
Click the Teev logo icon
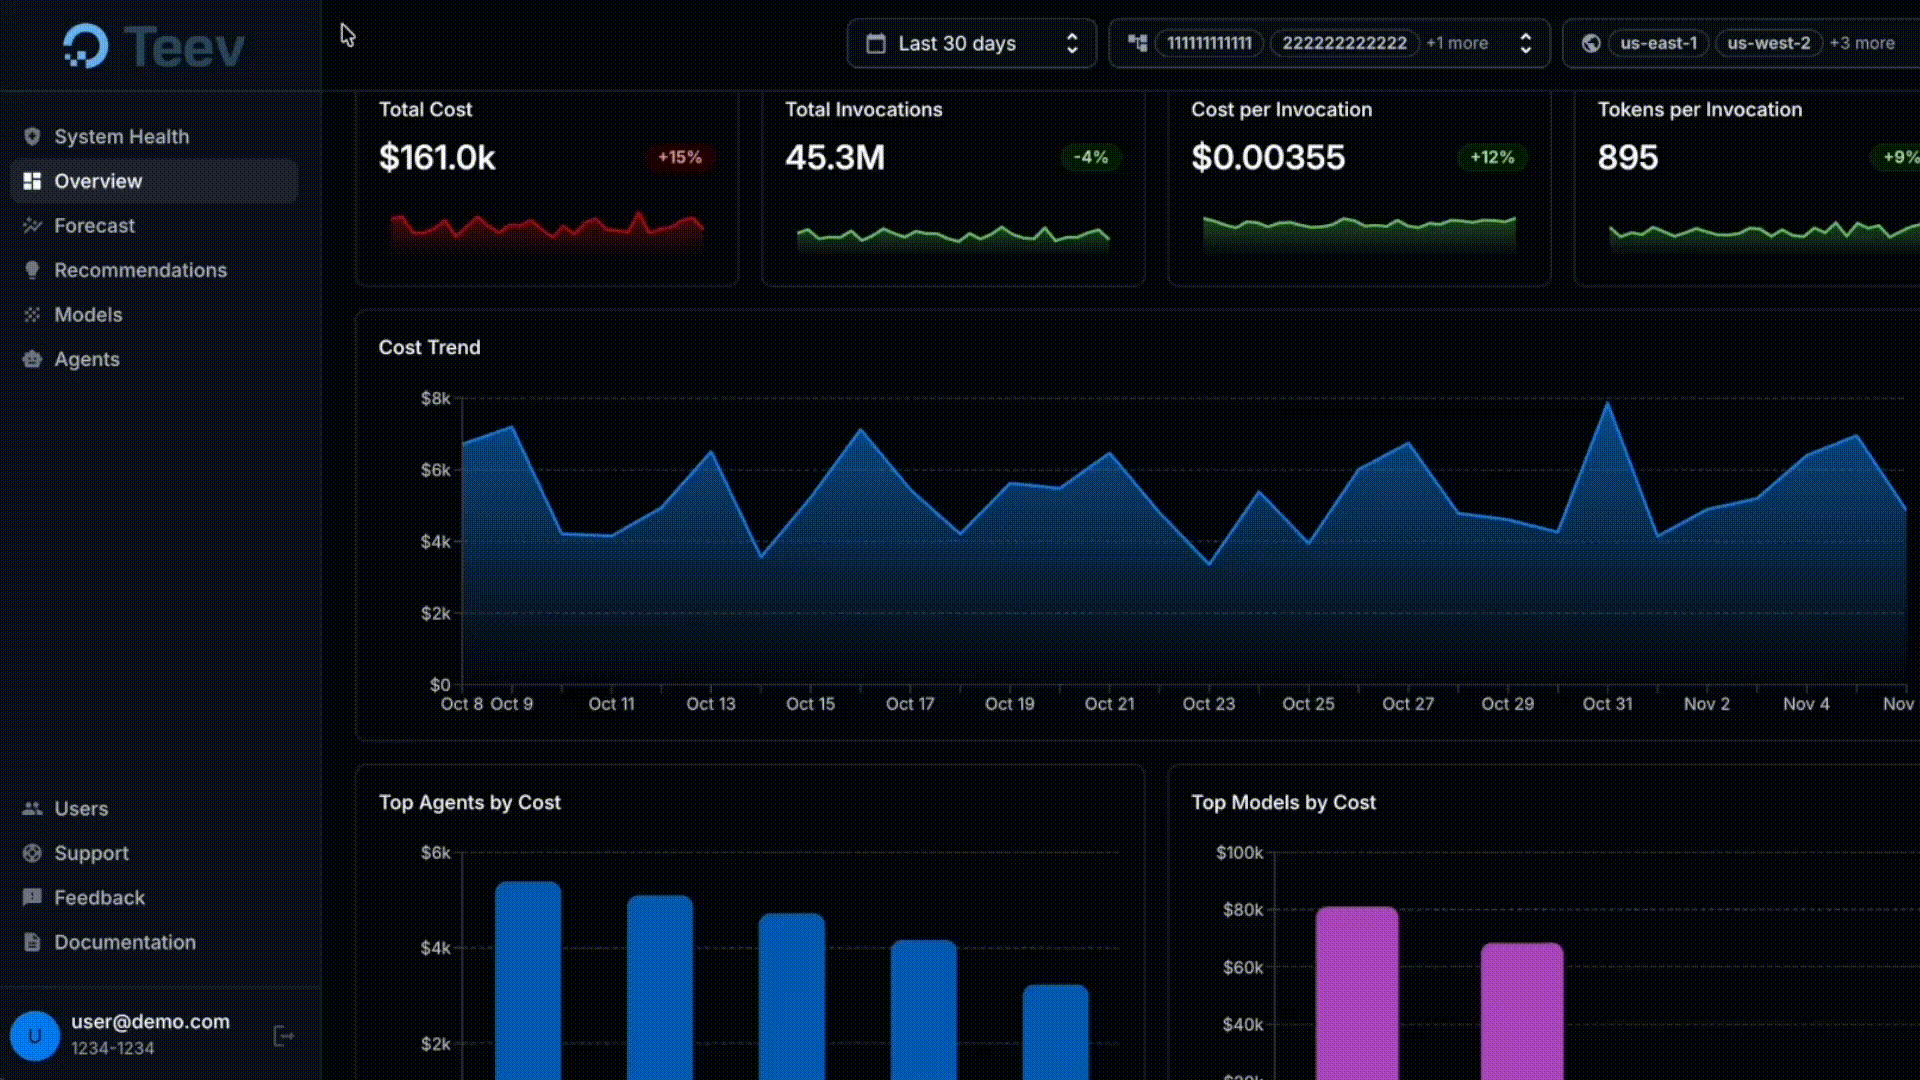(x=86, y=45)
